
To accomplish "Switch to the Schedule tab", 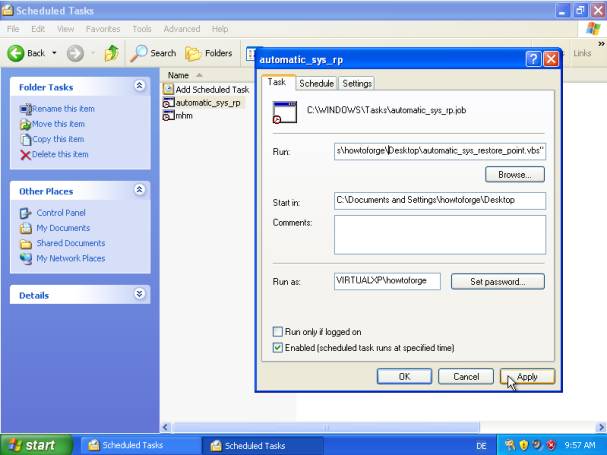I will click(316, 84).
